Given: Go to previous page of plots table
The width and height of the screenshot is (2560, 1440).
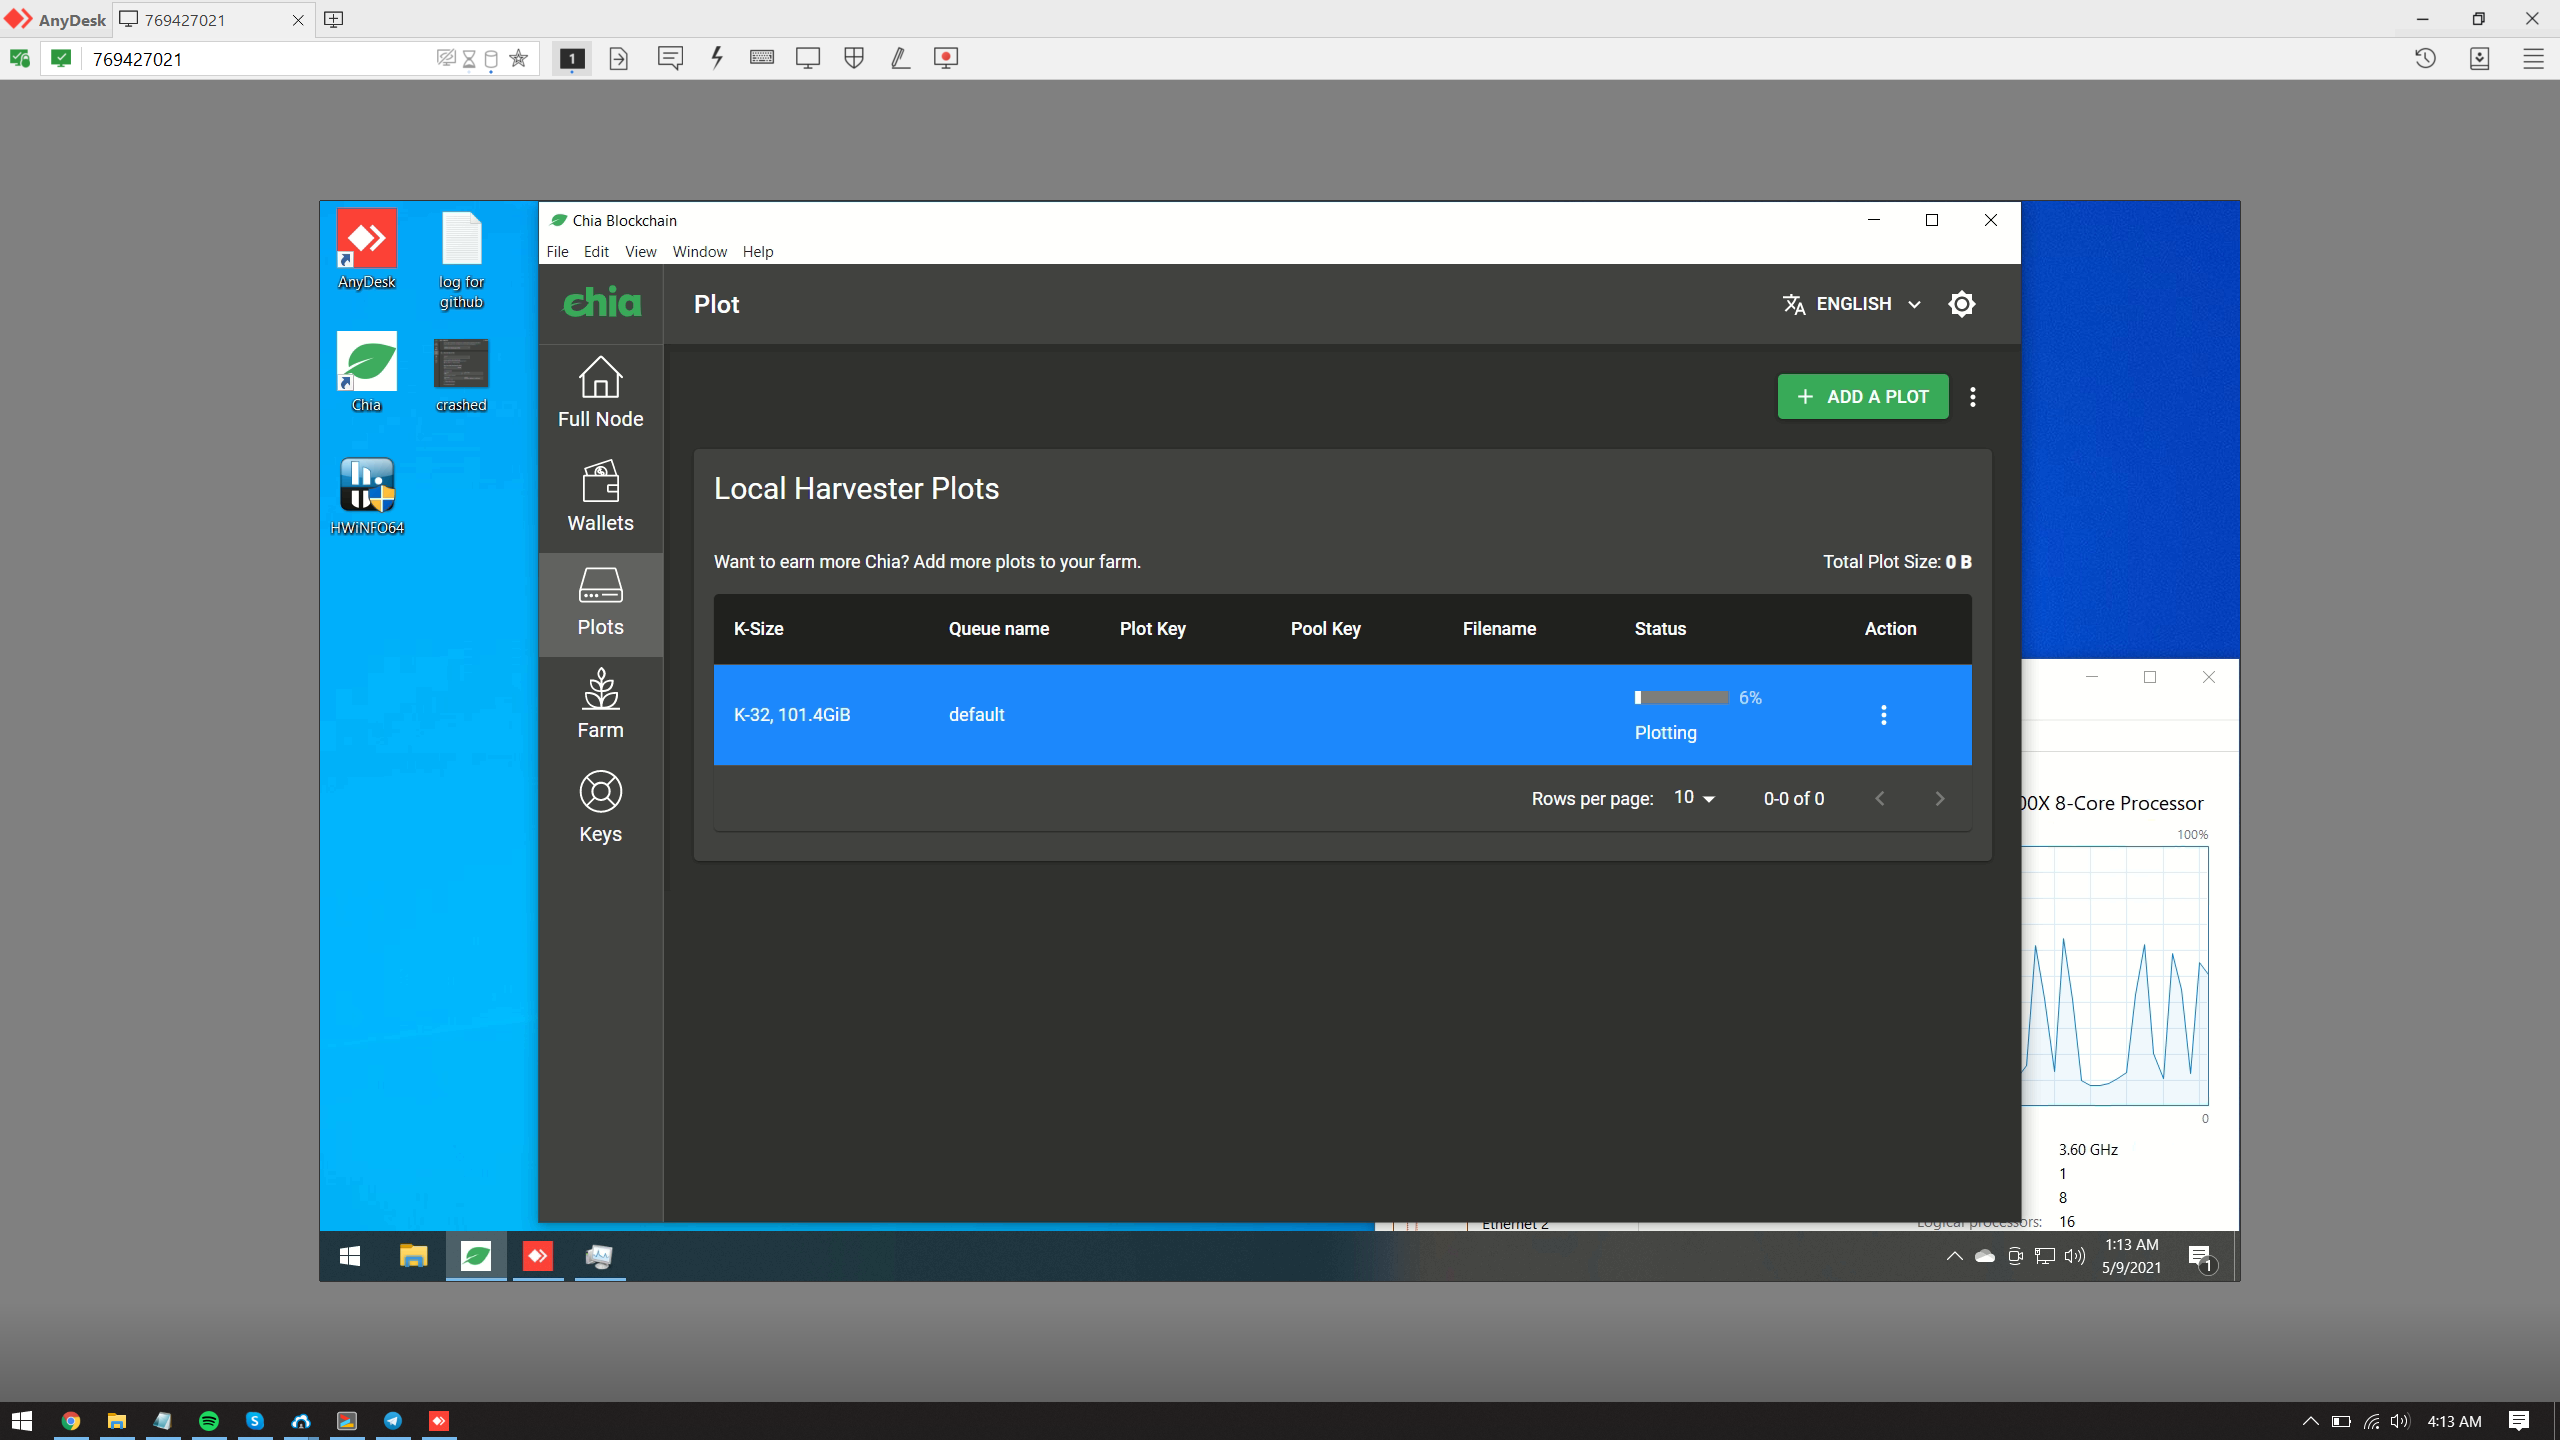Looking at the screenshot, I should 1879,798.
